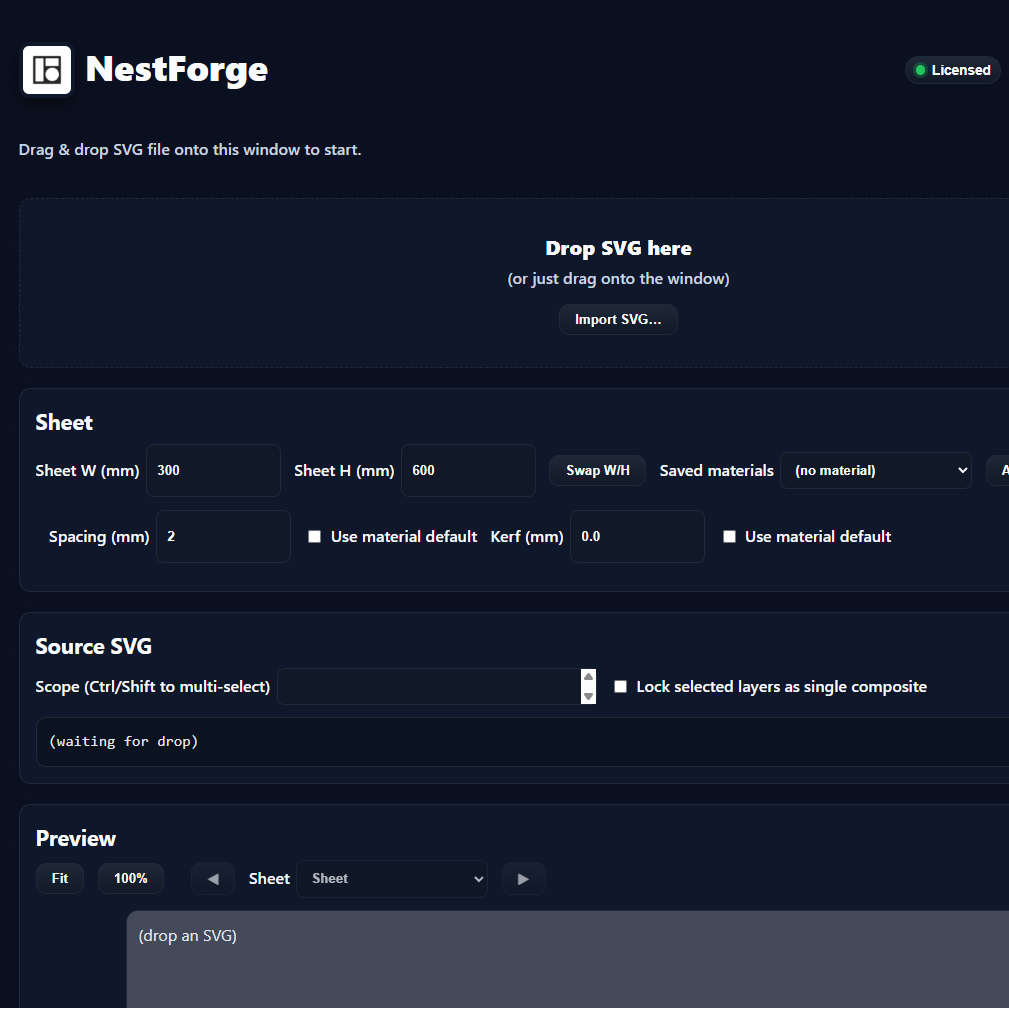Viewport: 1009px width, 1009px height.
Task: Click the NestForge logo icon
Action: (x=47, y=70)
